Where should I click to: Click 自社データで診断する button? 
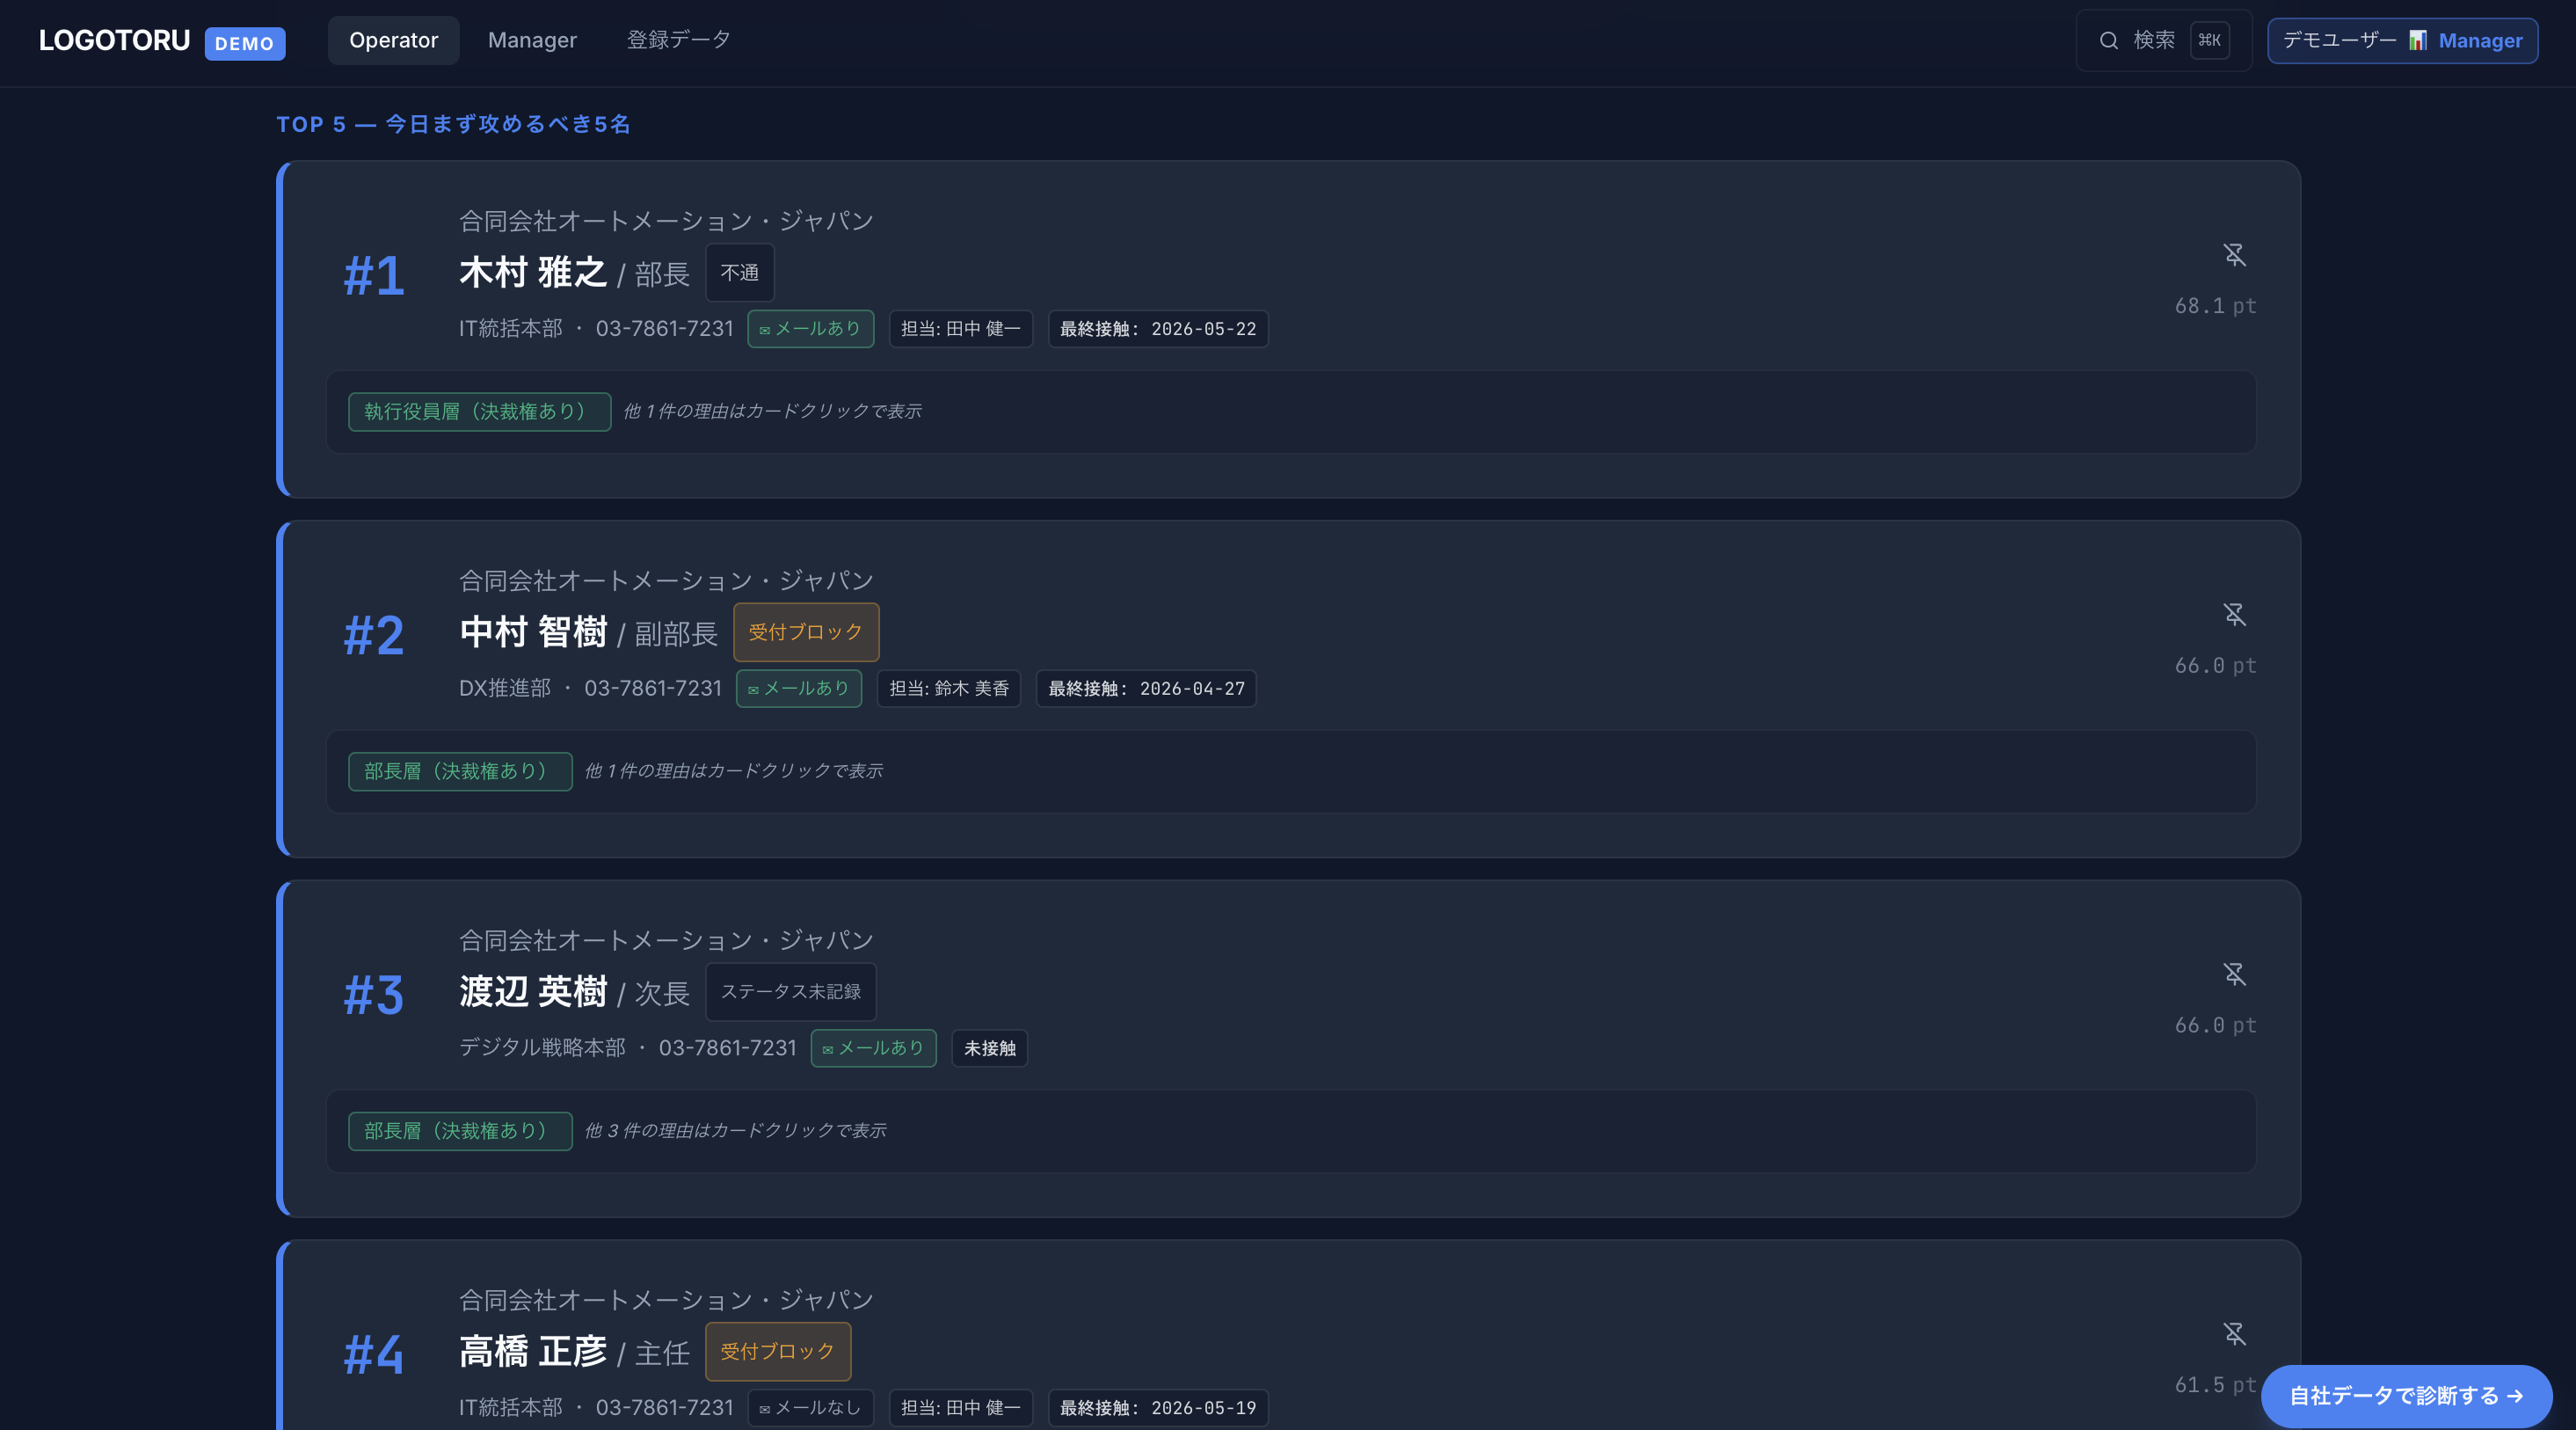coord(2406,1395)
